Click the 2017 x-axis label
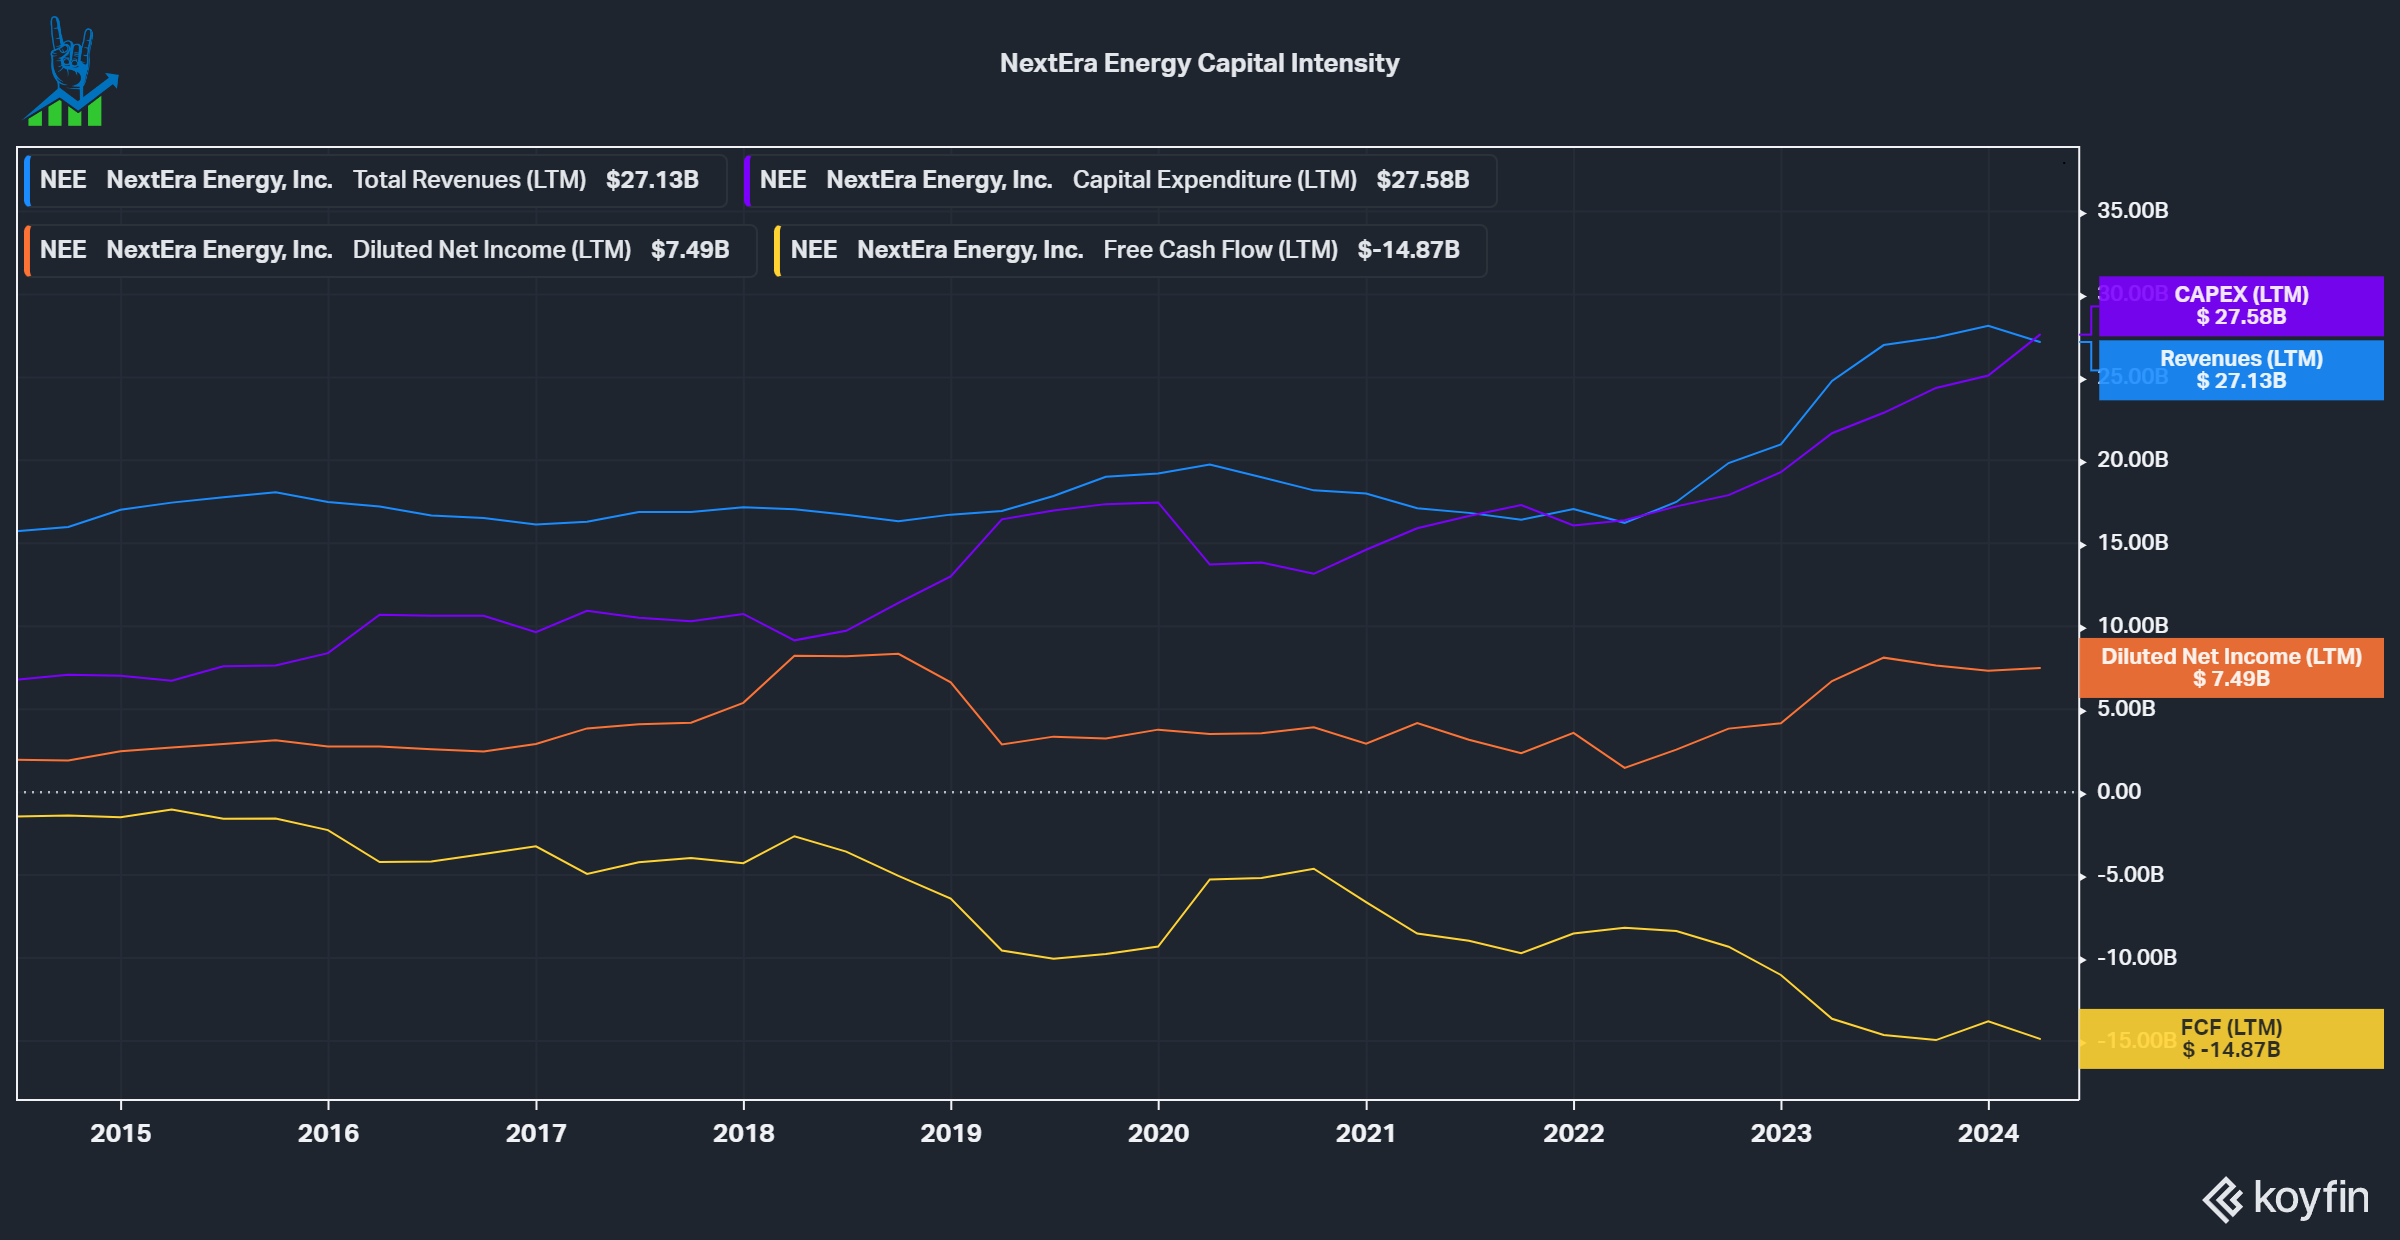The height and width of the screenshot is (1240, 2400). [536, 1133]
